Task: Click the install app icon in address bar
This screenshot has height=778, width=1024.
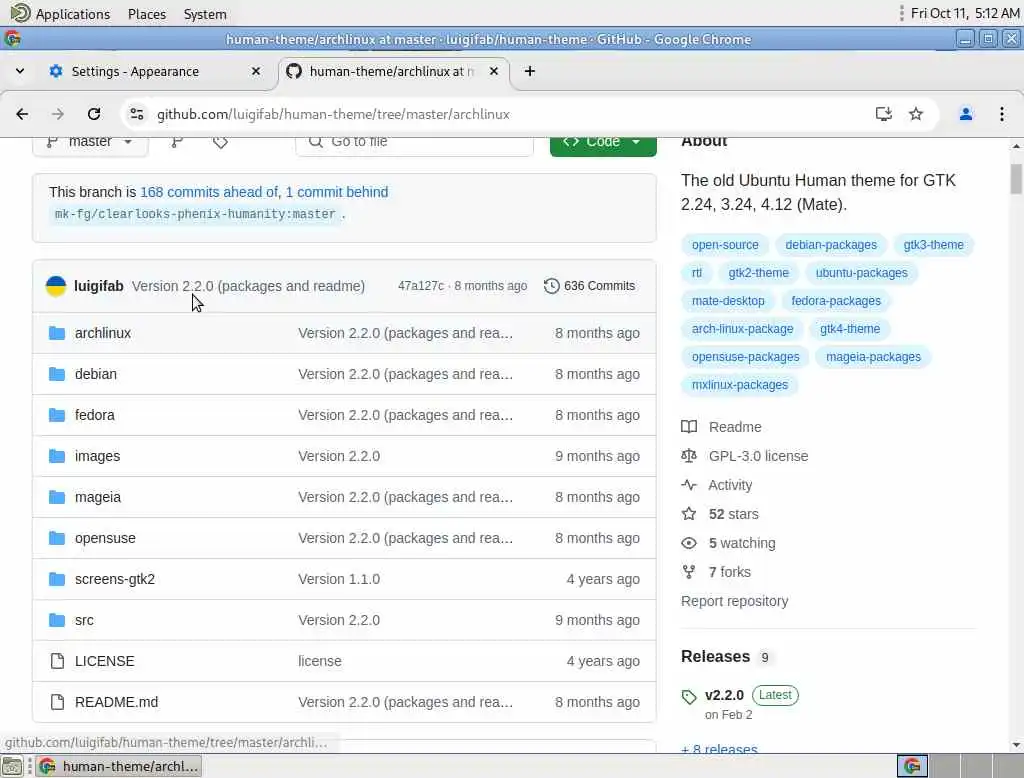Action: [883, 114]
